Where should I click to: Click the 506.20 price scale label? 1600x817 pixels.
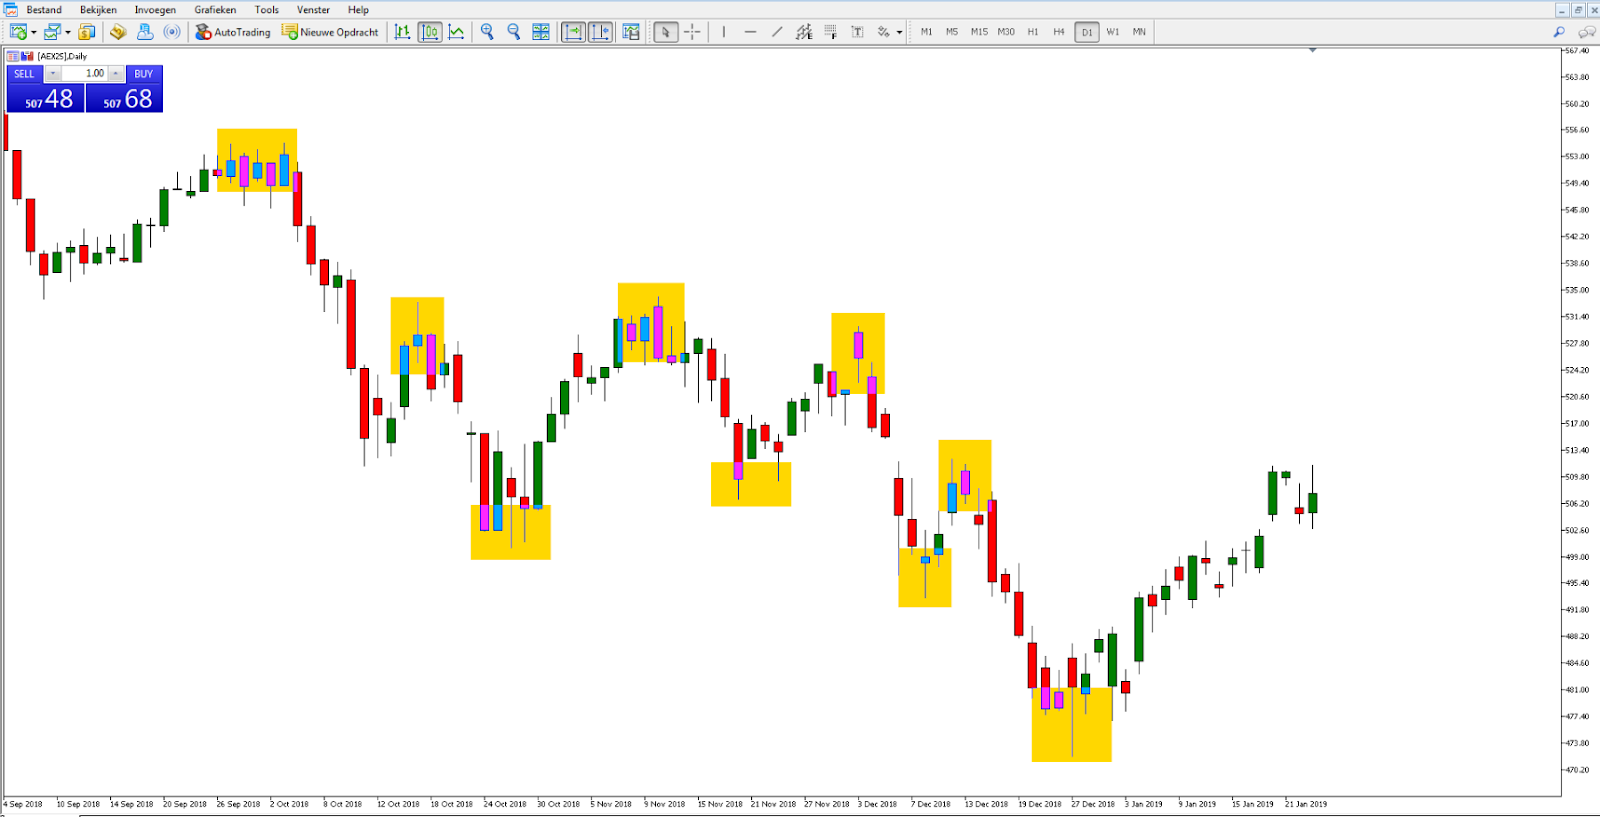[x=1577, y=504]
